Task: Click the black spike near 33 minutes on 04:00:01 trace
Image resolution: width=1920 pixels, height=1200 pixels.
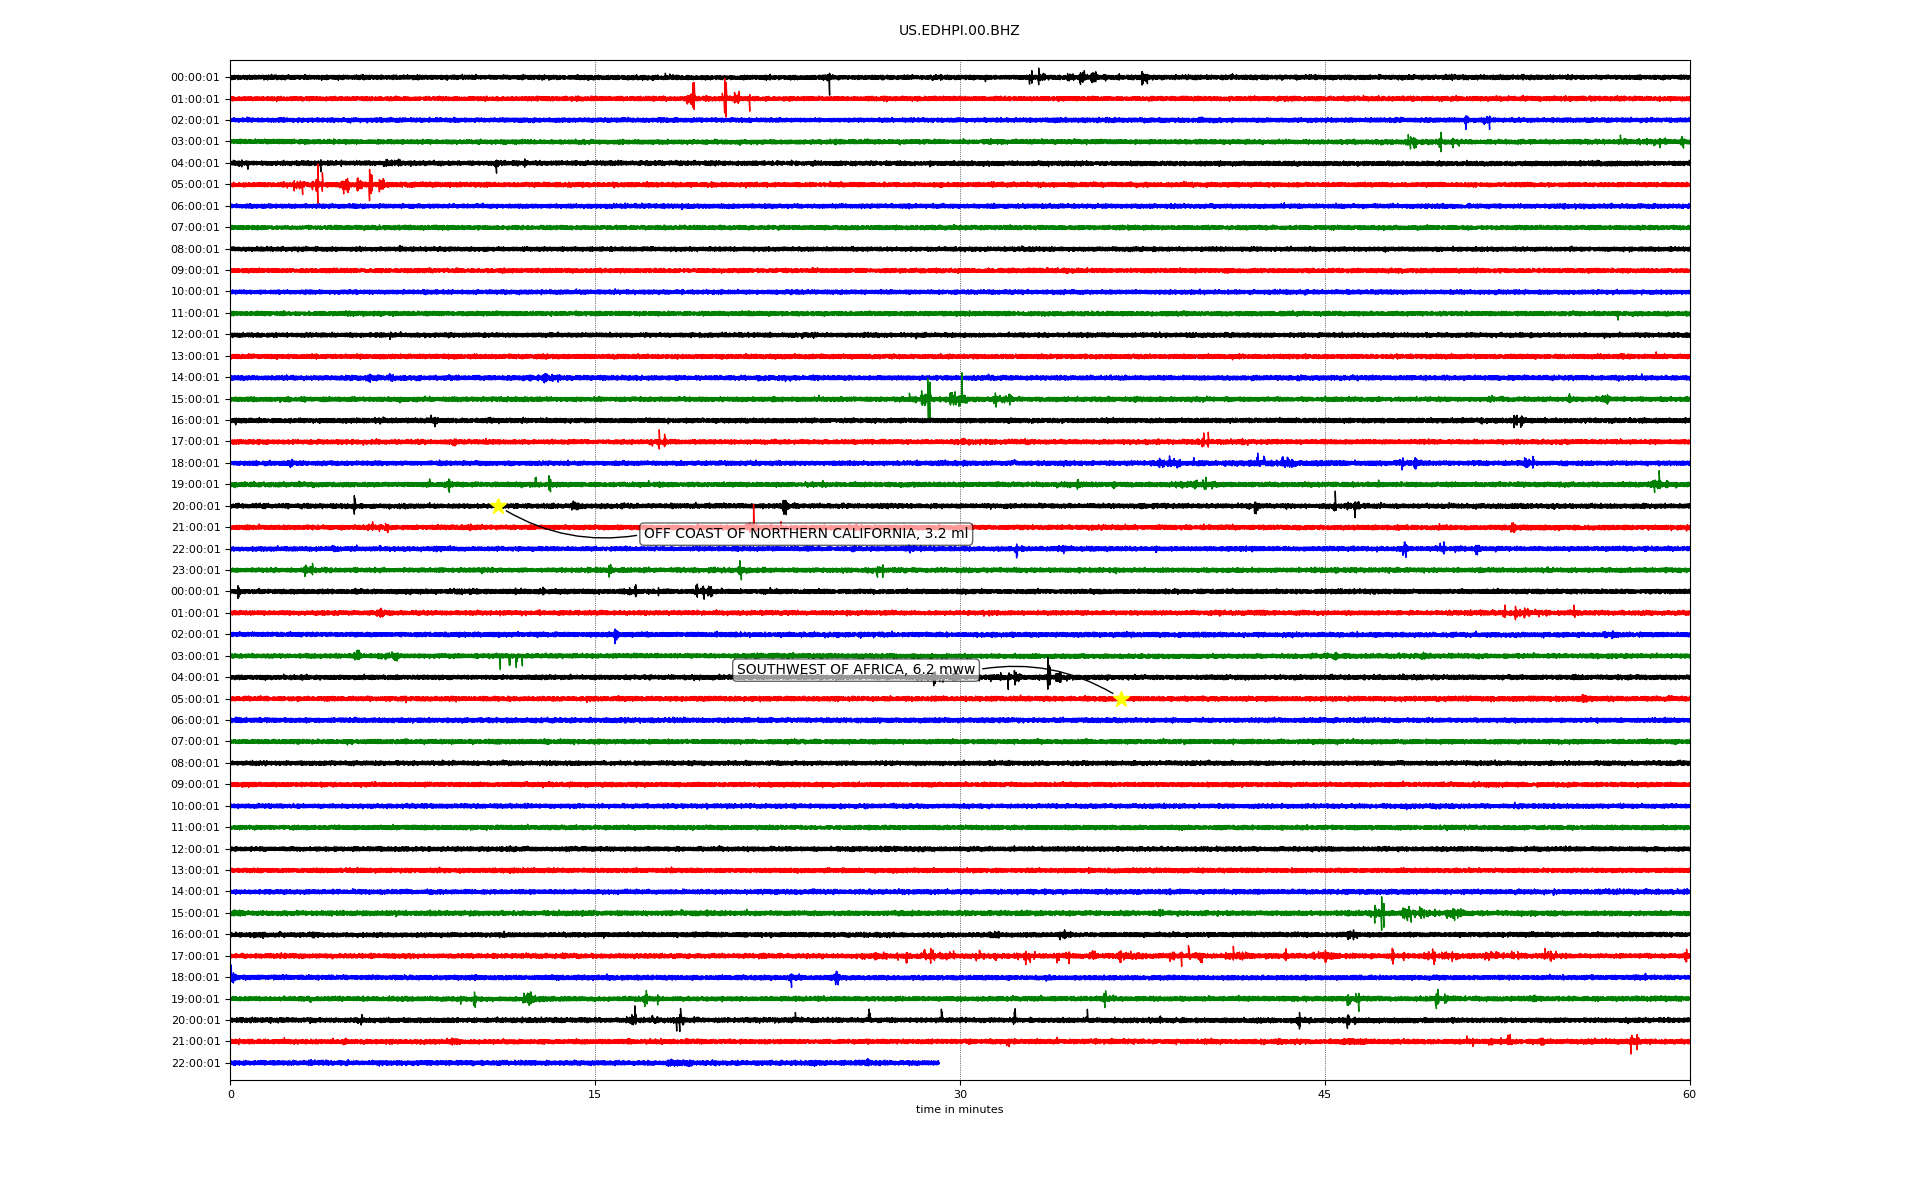Action: click(x=1048, y=674)
